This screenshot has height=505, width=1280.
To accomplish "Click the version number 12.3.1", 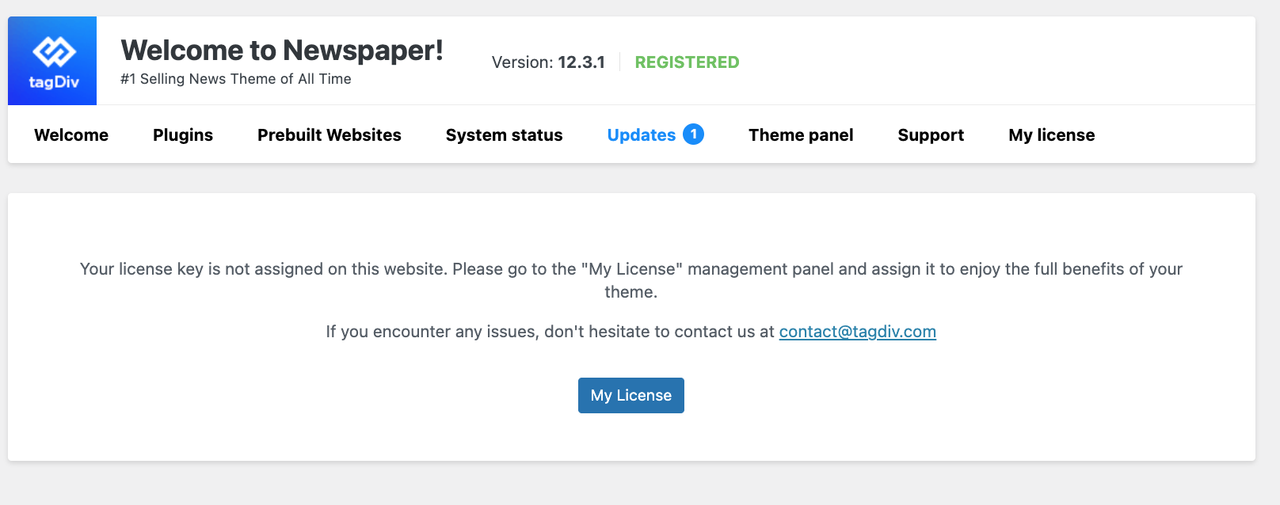I will [x=581, y=62].
